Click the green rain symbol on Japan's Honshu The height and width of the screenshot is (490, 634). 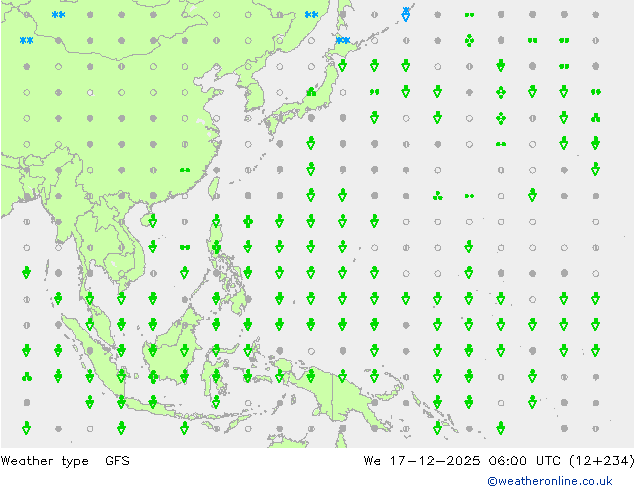click(311, 92)
